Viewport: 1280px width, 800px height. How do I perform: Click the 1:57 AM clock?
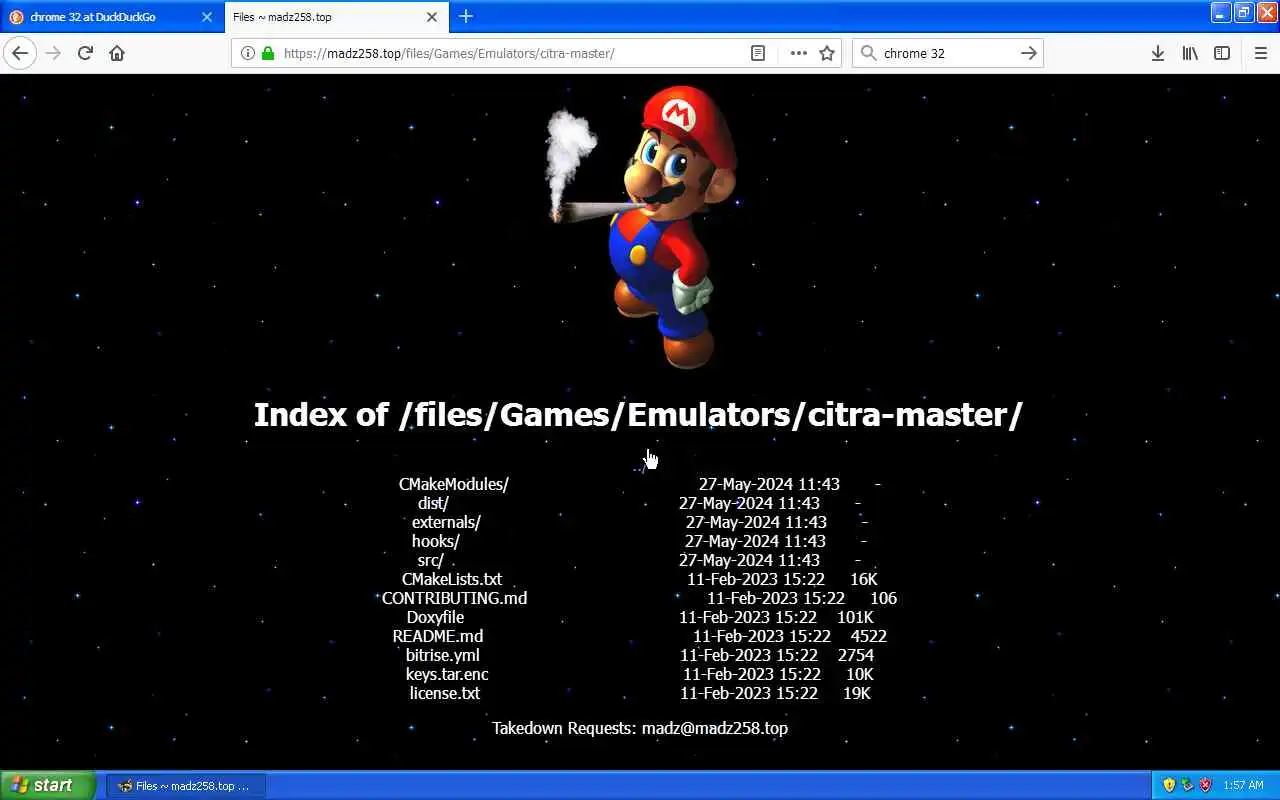[1244, 786]
